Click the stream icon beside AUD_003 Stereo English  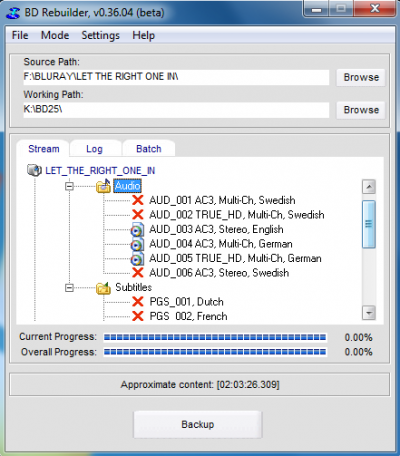point(137,229)
